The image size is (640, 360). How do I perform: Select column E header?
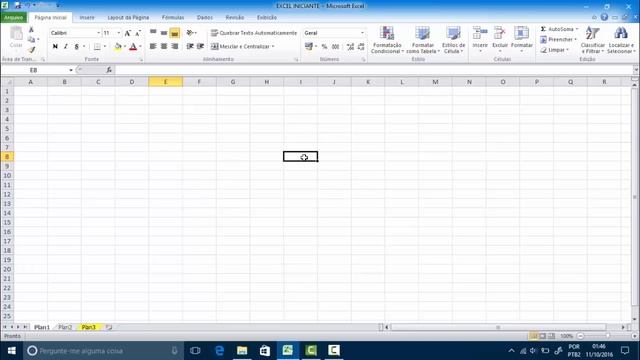[x=165, y=82]
